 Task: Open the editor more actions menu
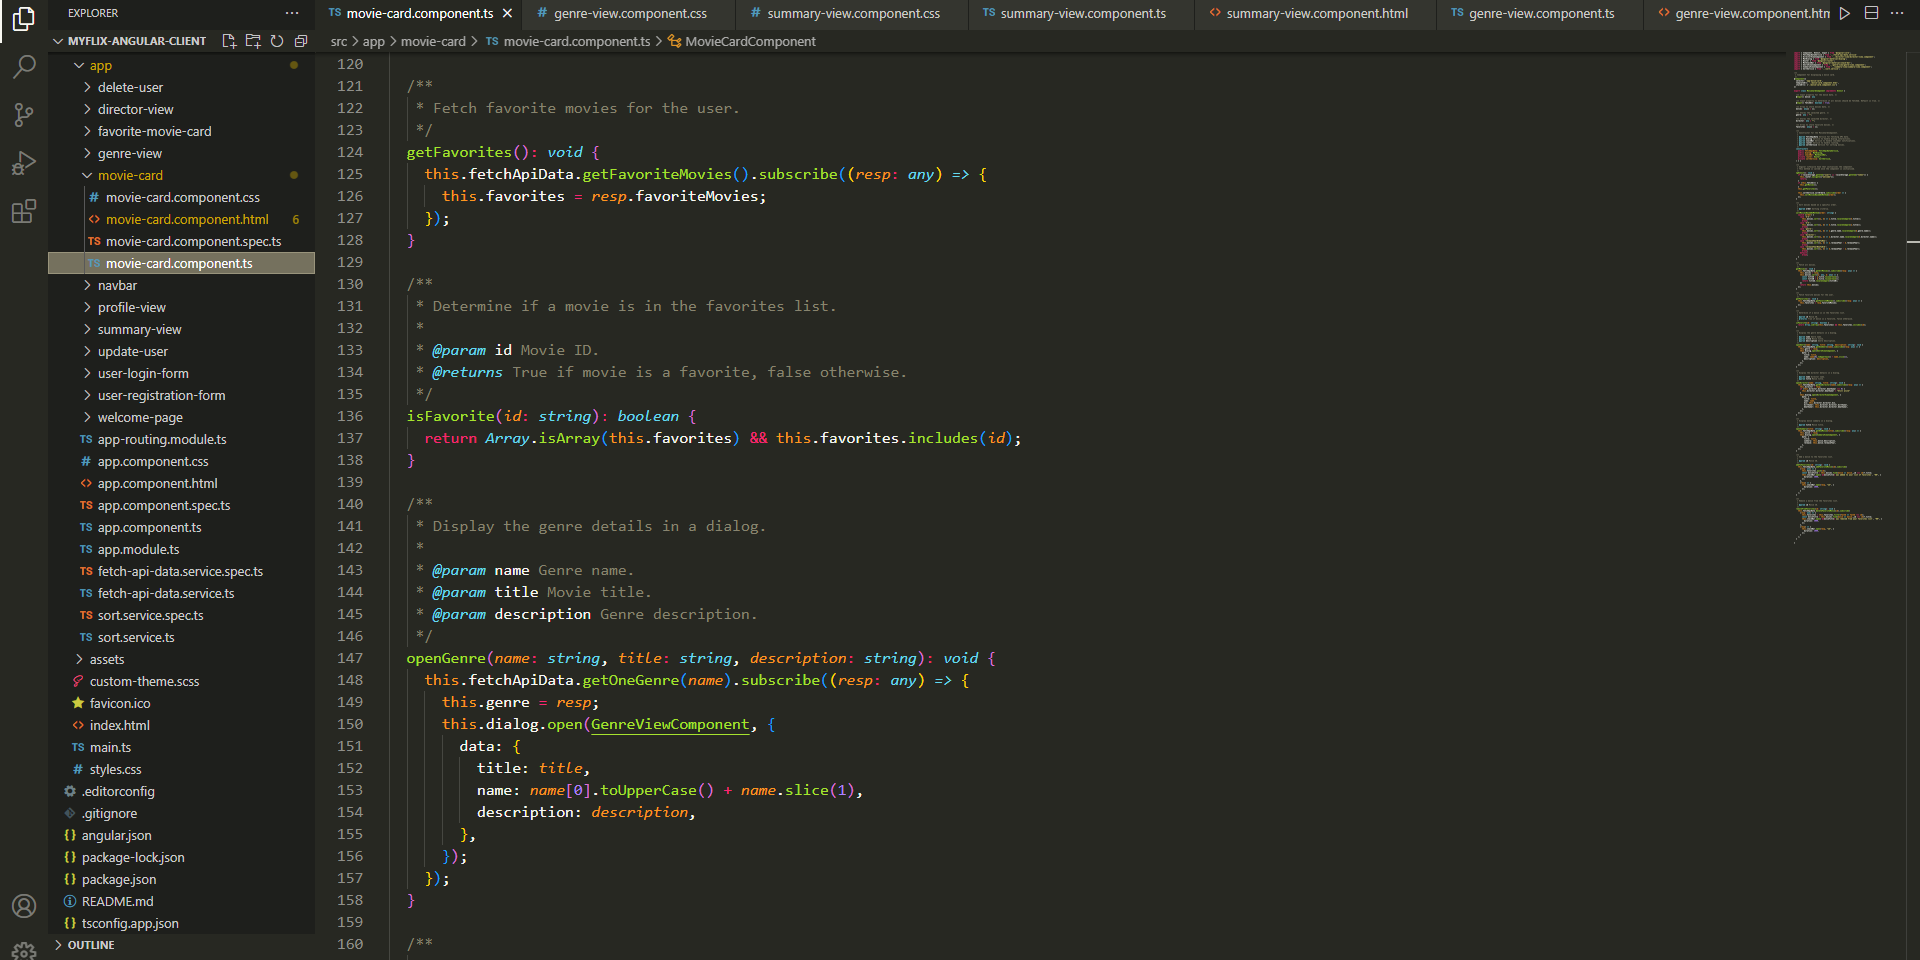point(1897,13)
